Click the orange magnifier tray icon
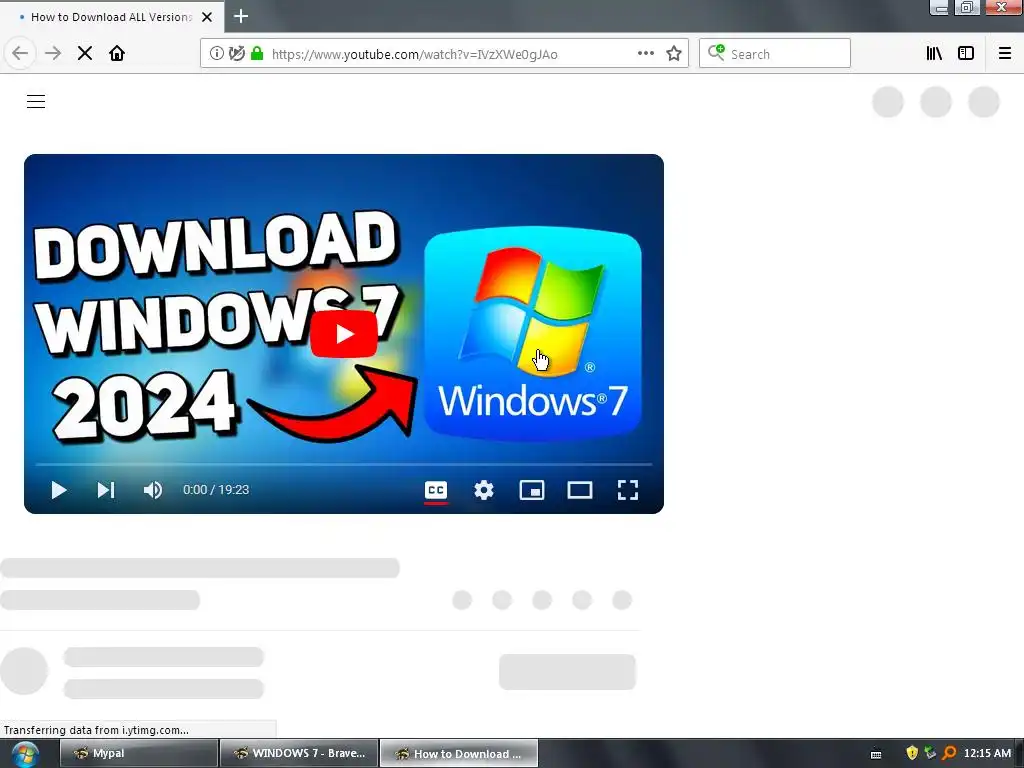The height and width of the screenshot is (768, 1024). point(950,753)
